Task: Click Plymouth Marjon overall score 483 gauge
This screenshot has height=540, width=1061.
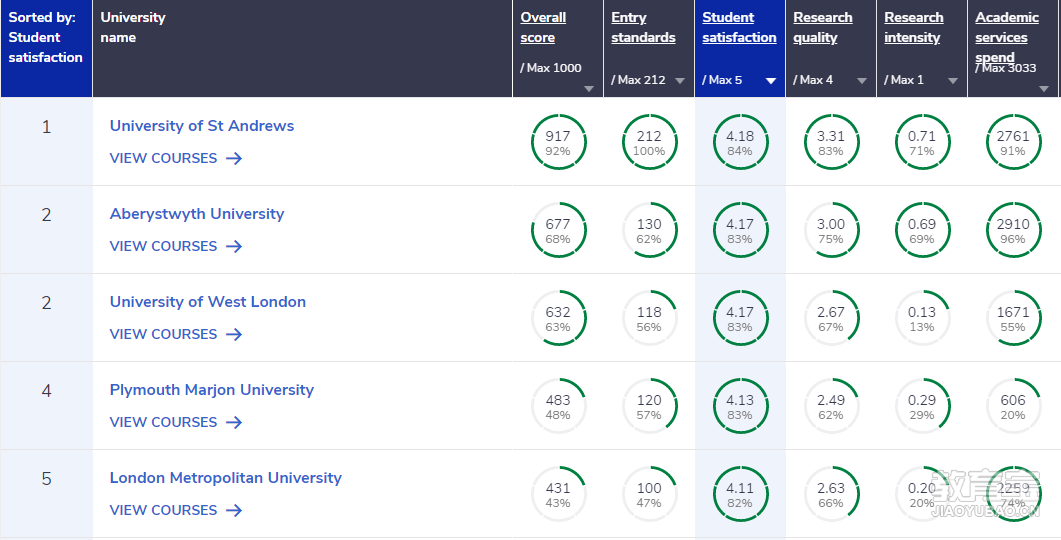Action: pos(558,406)
